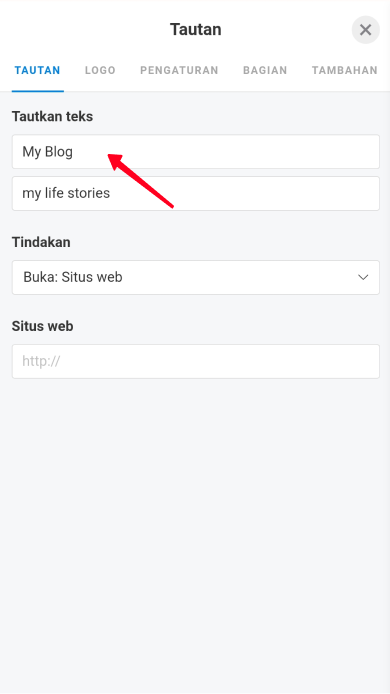Select the active TAUTAN tab
Viewport: 390px width, 694px height.
(x=37, y=70)
